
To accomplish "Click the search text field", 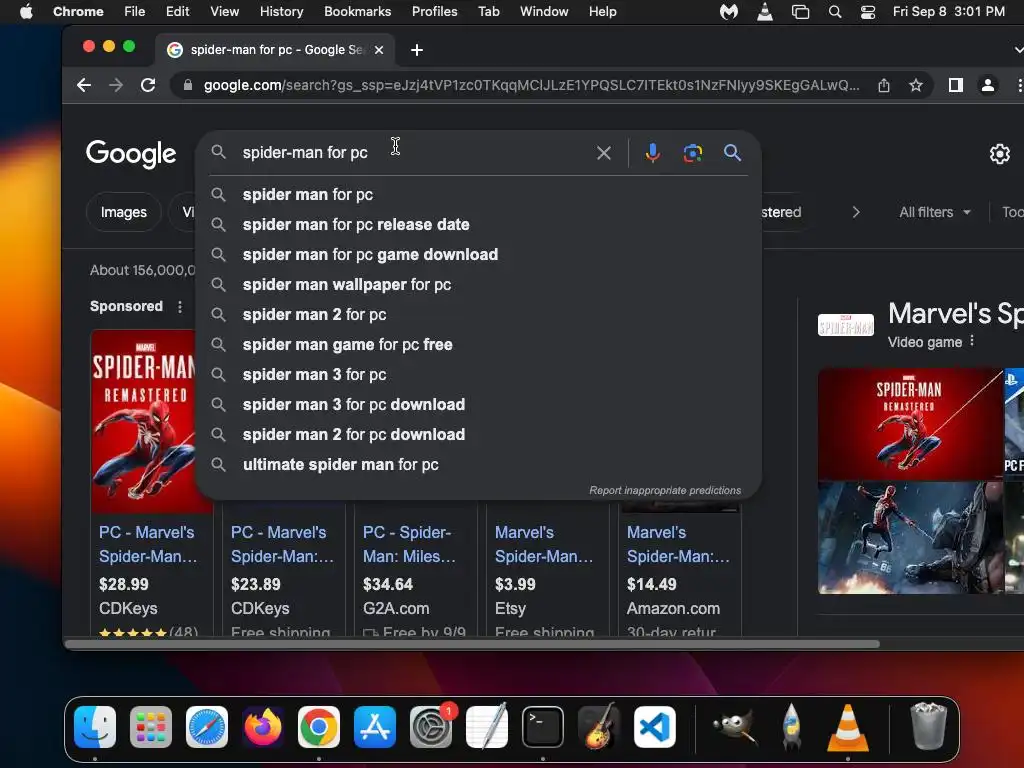I will coord(414,153).
